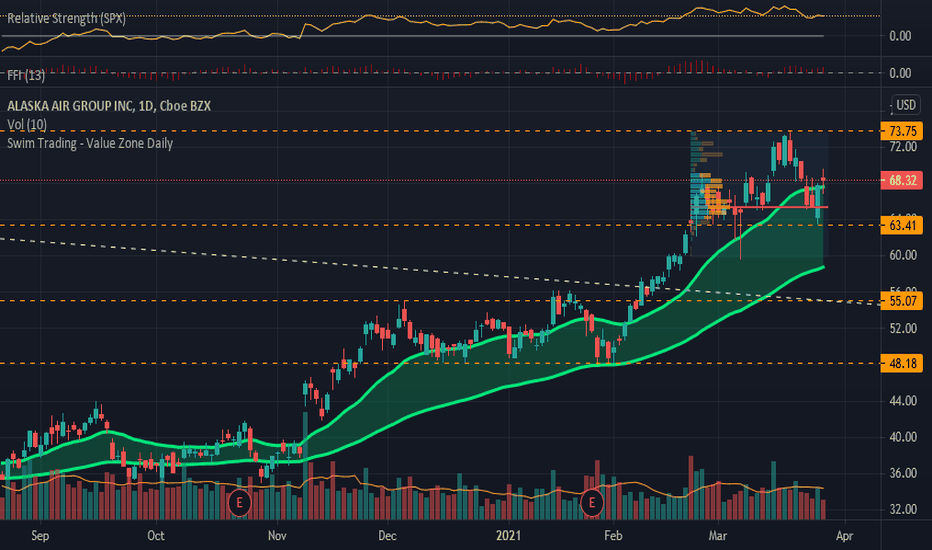Click the 55.07 horizontal level label
Image resolution: width=932 pixels, height=550 pixels.
[902, 301]
